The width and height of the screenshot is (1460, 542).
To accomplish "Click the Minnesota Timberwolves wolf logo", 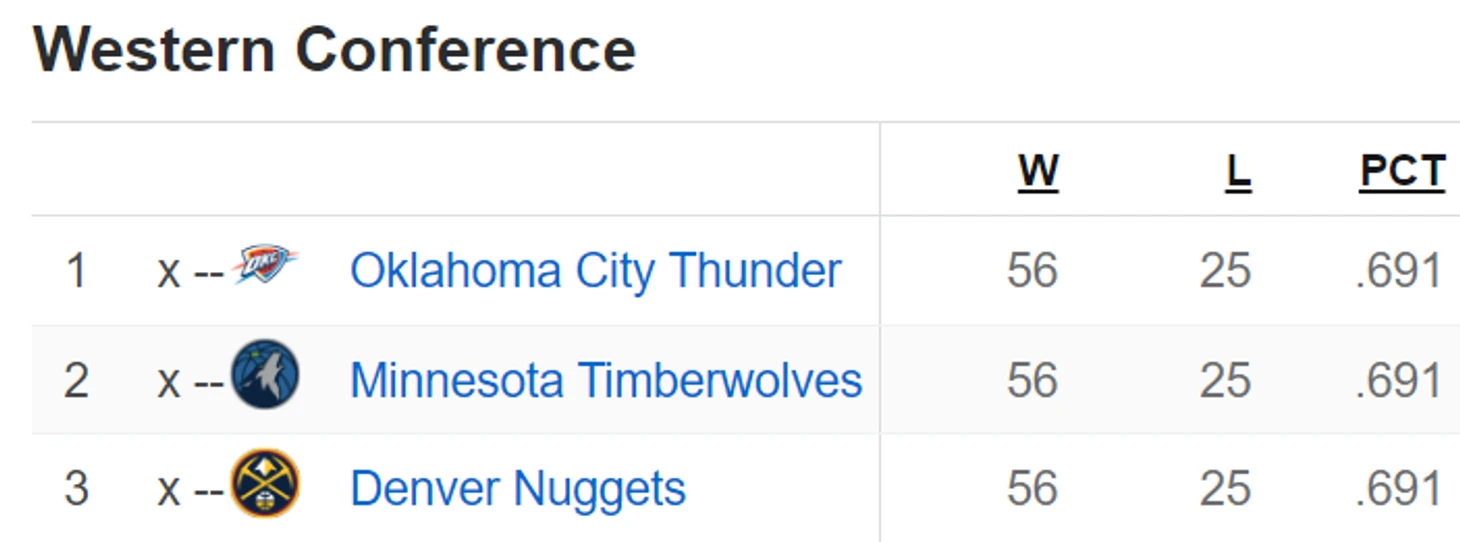I will pyautogui.click(x=265, y=374).
